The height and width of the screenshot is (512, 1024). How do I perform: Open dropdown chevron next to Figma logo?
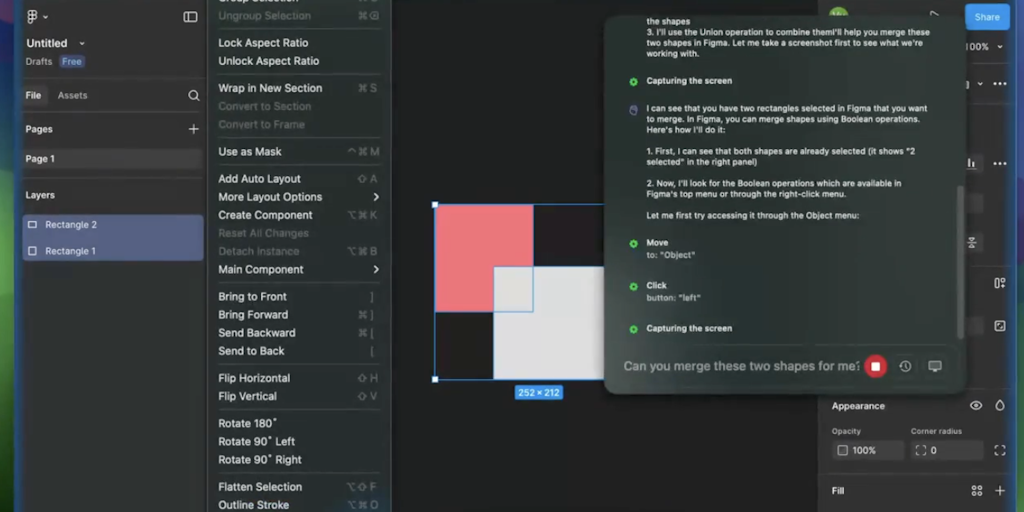click(x=45, y=18)
